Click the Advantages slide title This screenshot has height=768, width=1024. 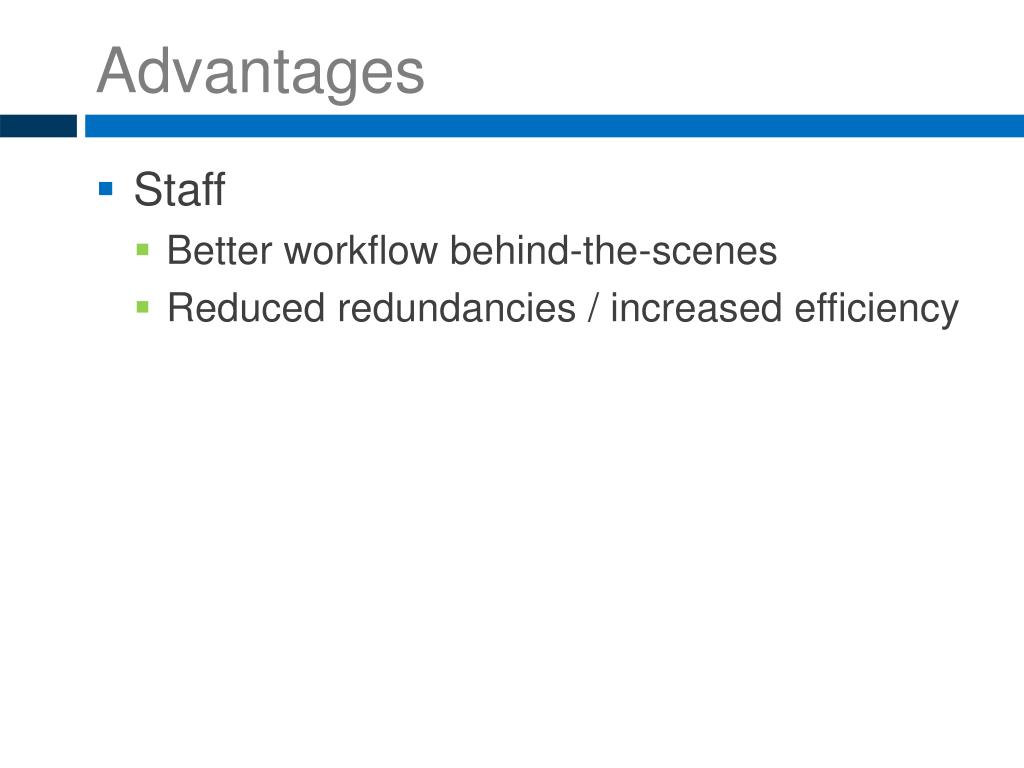[261, 73]
